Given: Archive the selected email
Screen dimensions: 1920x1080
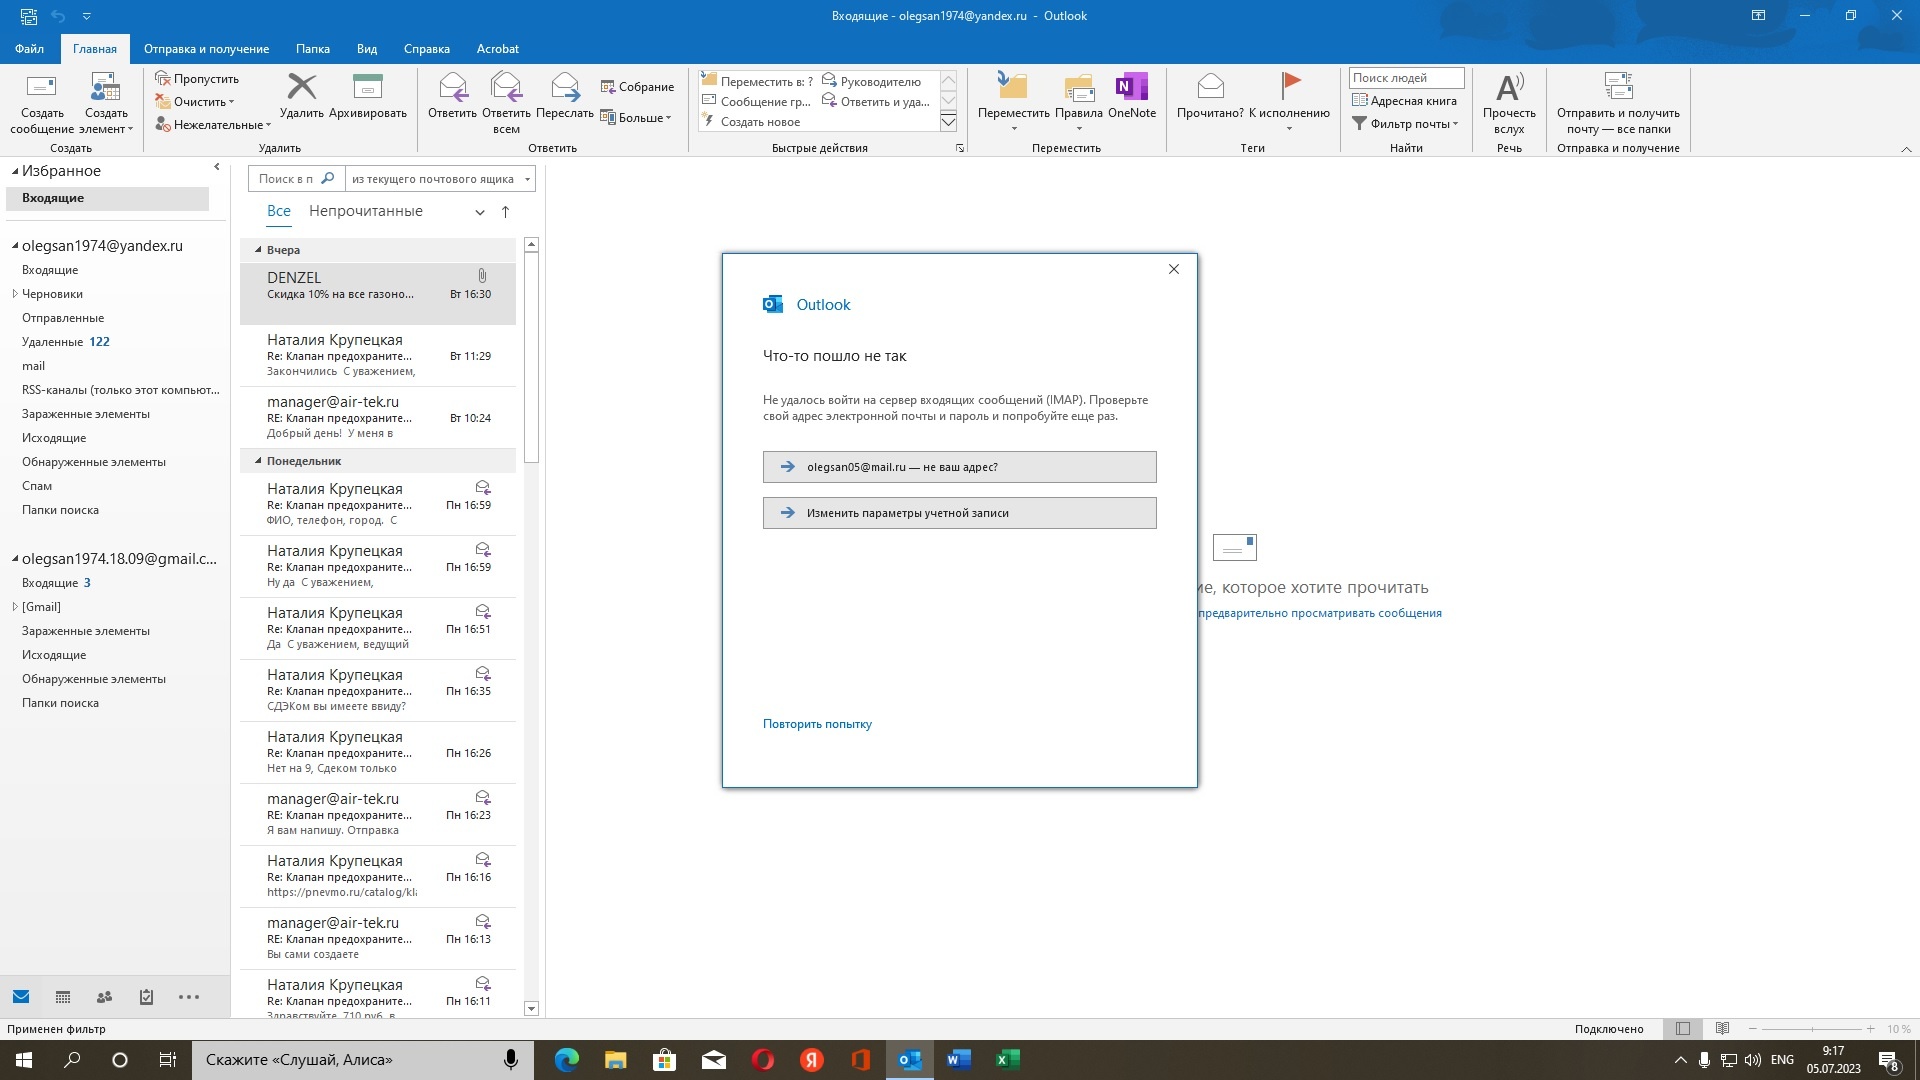Looking at the screenshot, I should click(x=368, y=97).
